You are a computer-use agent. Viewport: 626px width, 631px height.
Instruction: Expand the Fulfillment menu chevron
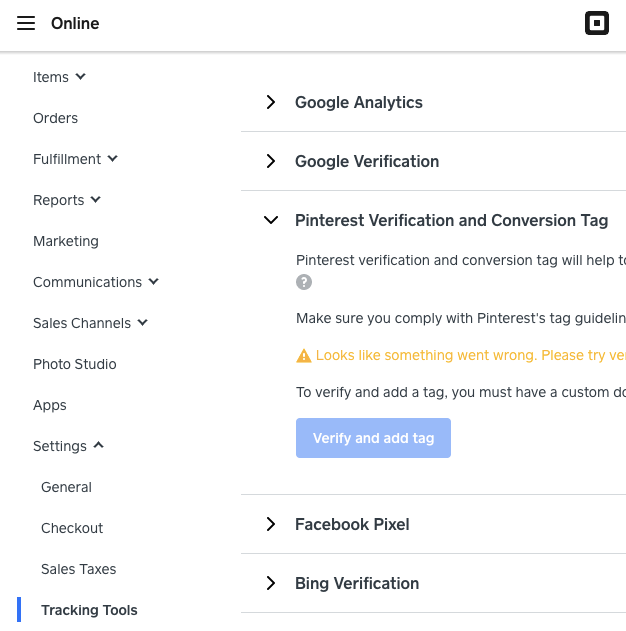(x=113, y=159)
